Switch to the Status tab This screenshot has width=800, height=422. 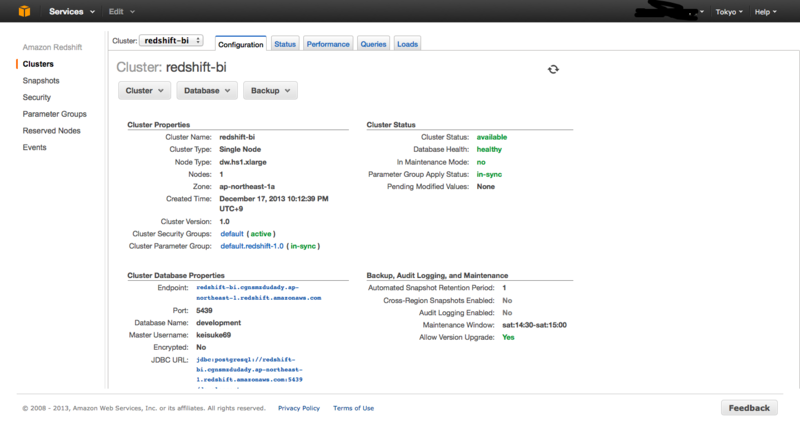tap(285, 44)
